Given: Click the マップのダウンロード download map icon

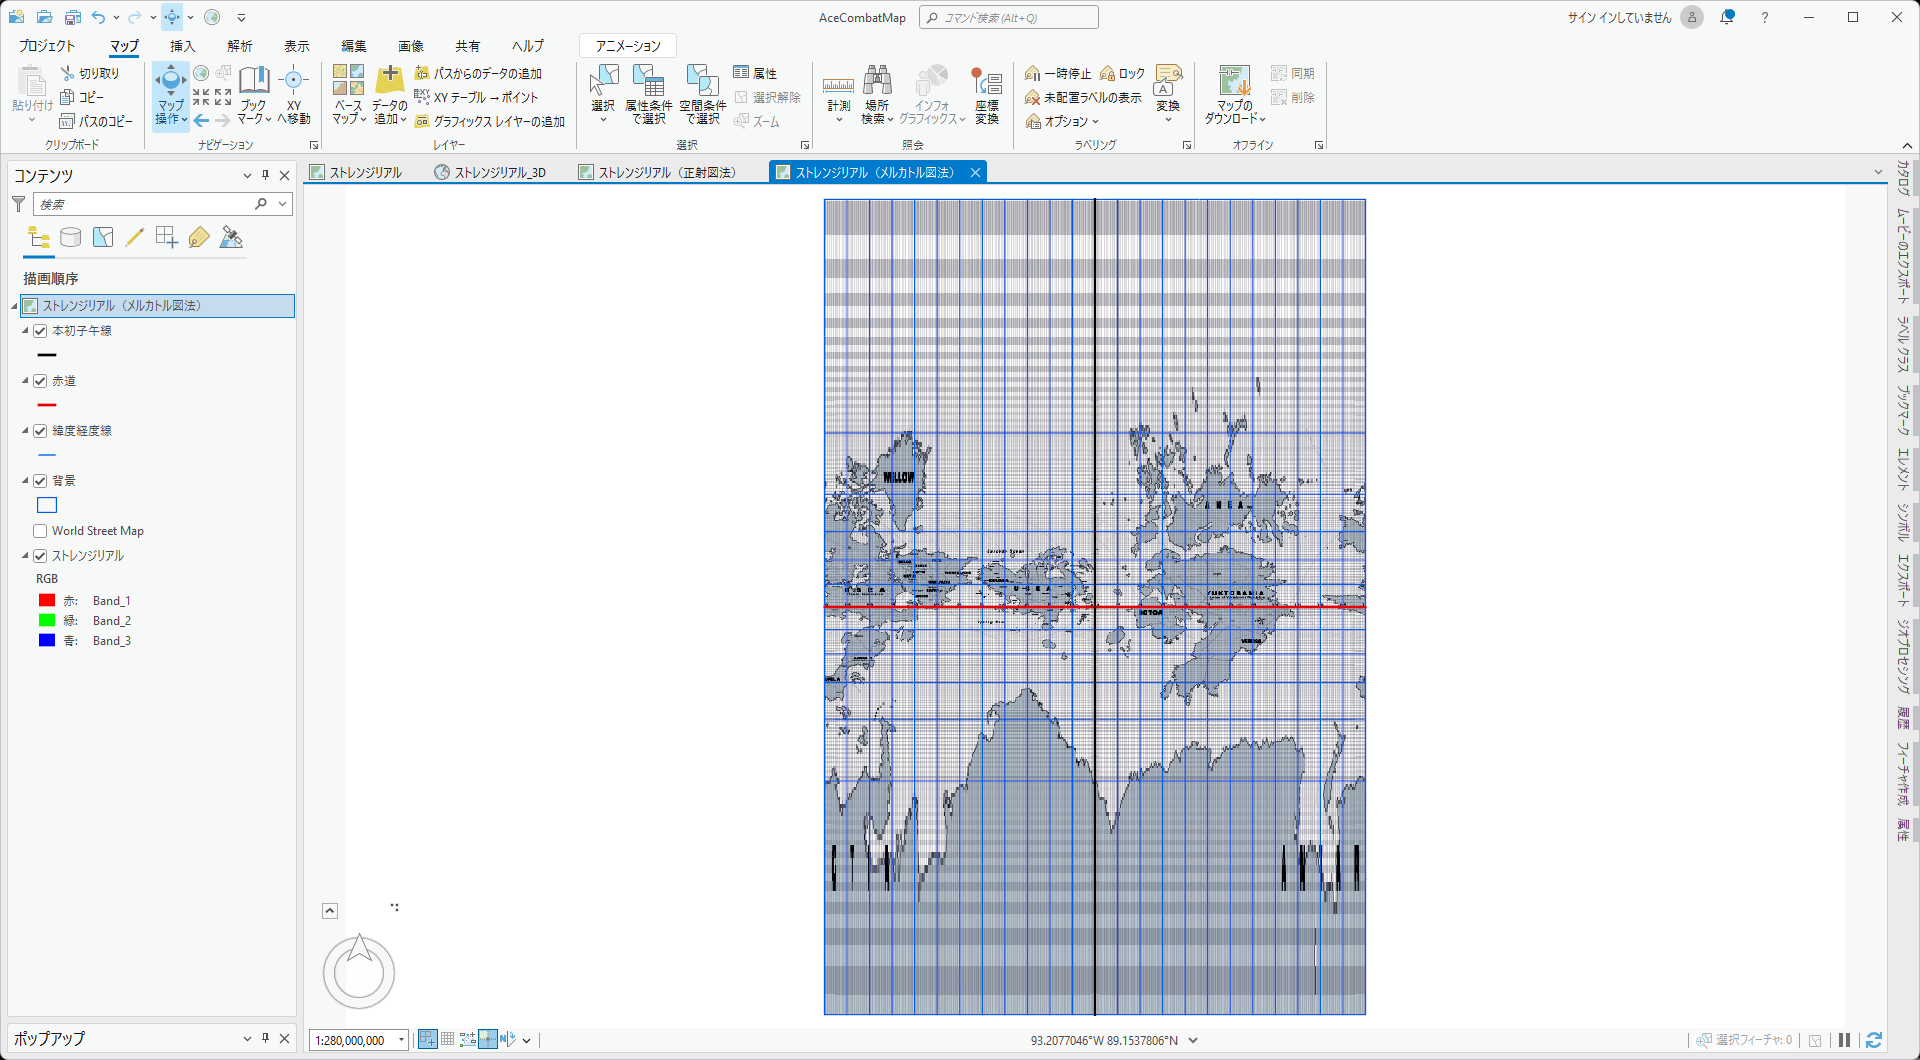Looking at the screenshot, I should click(x=1234, y=81).
